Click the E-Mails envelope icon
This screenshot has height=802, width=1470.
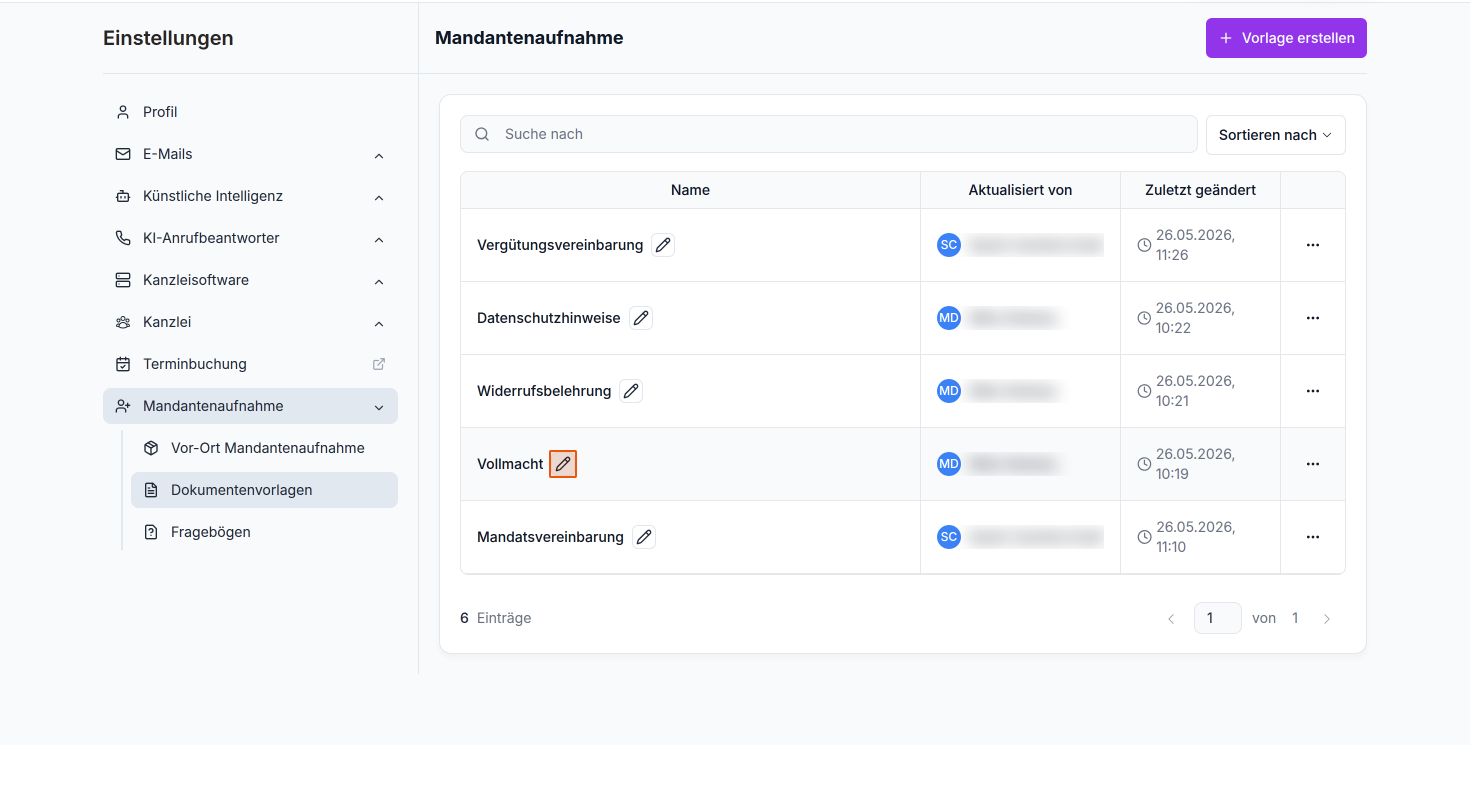tap(123, 154)
